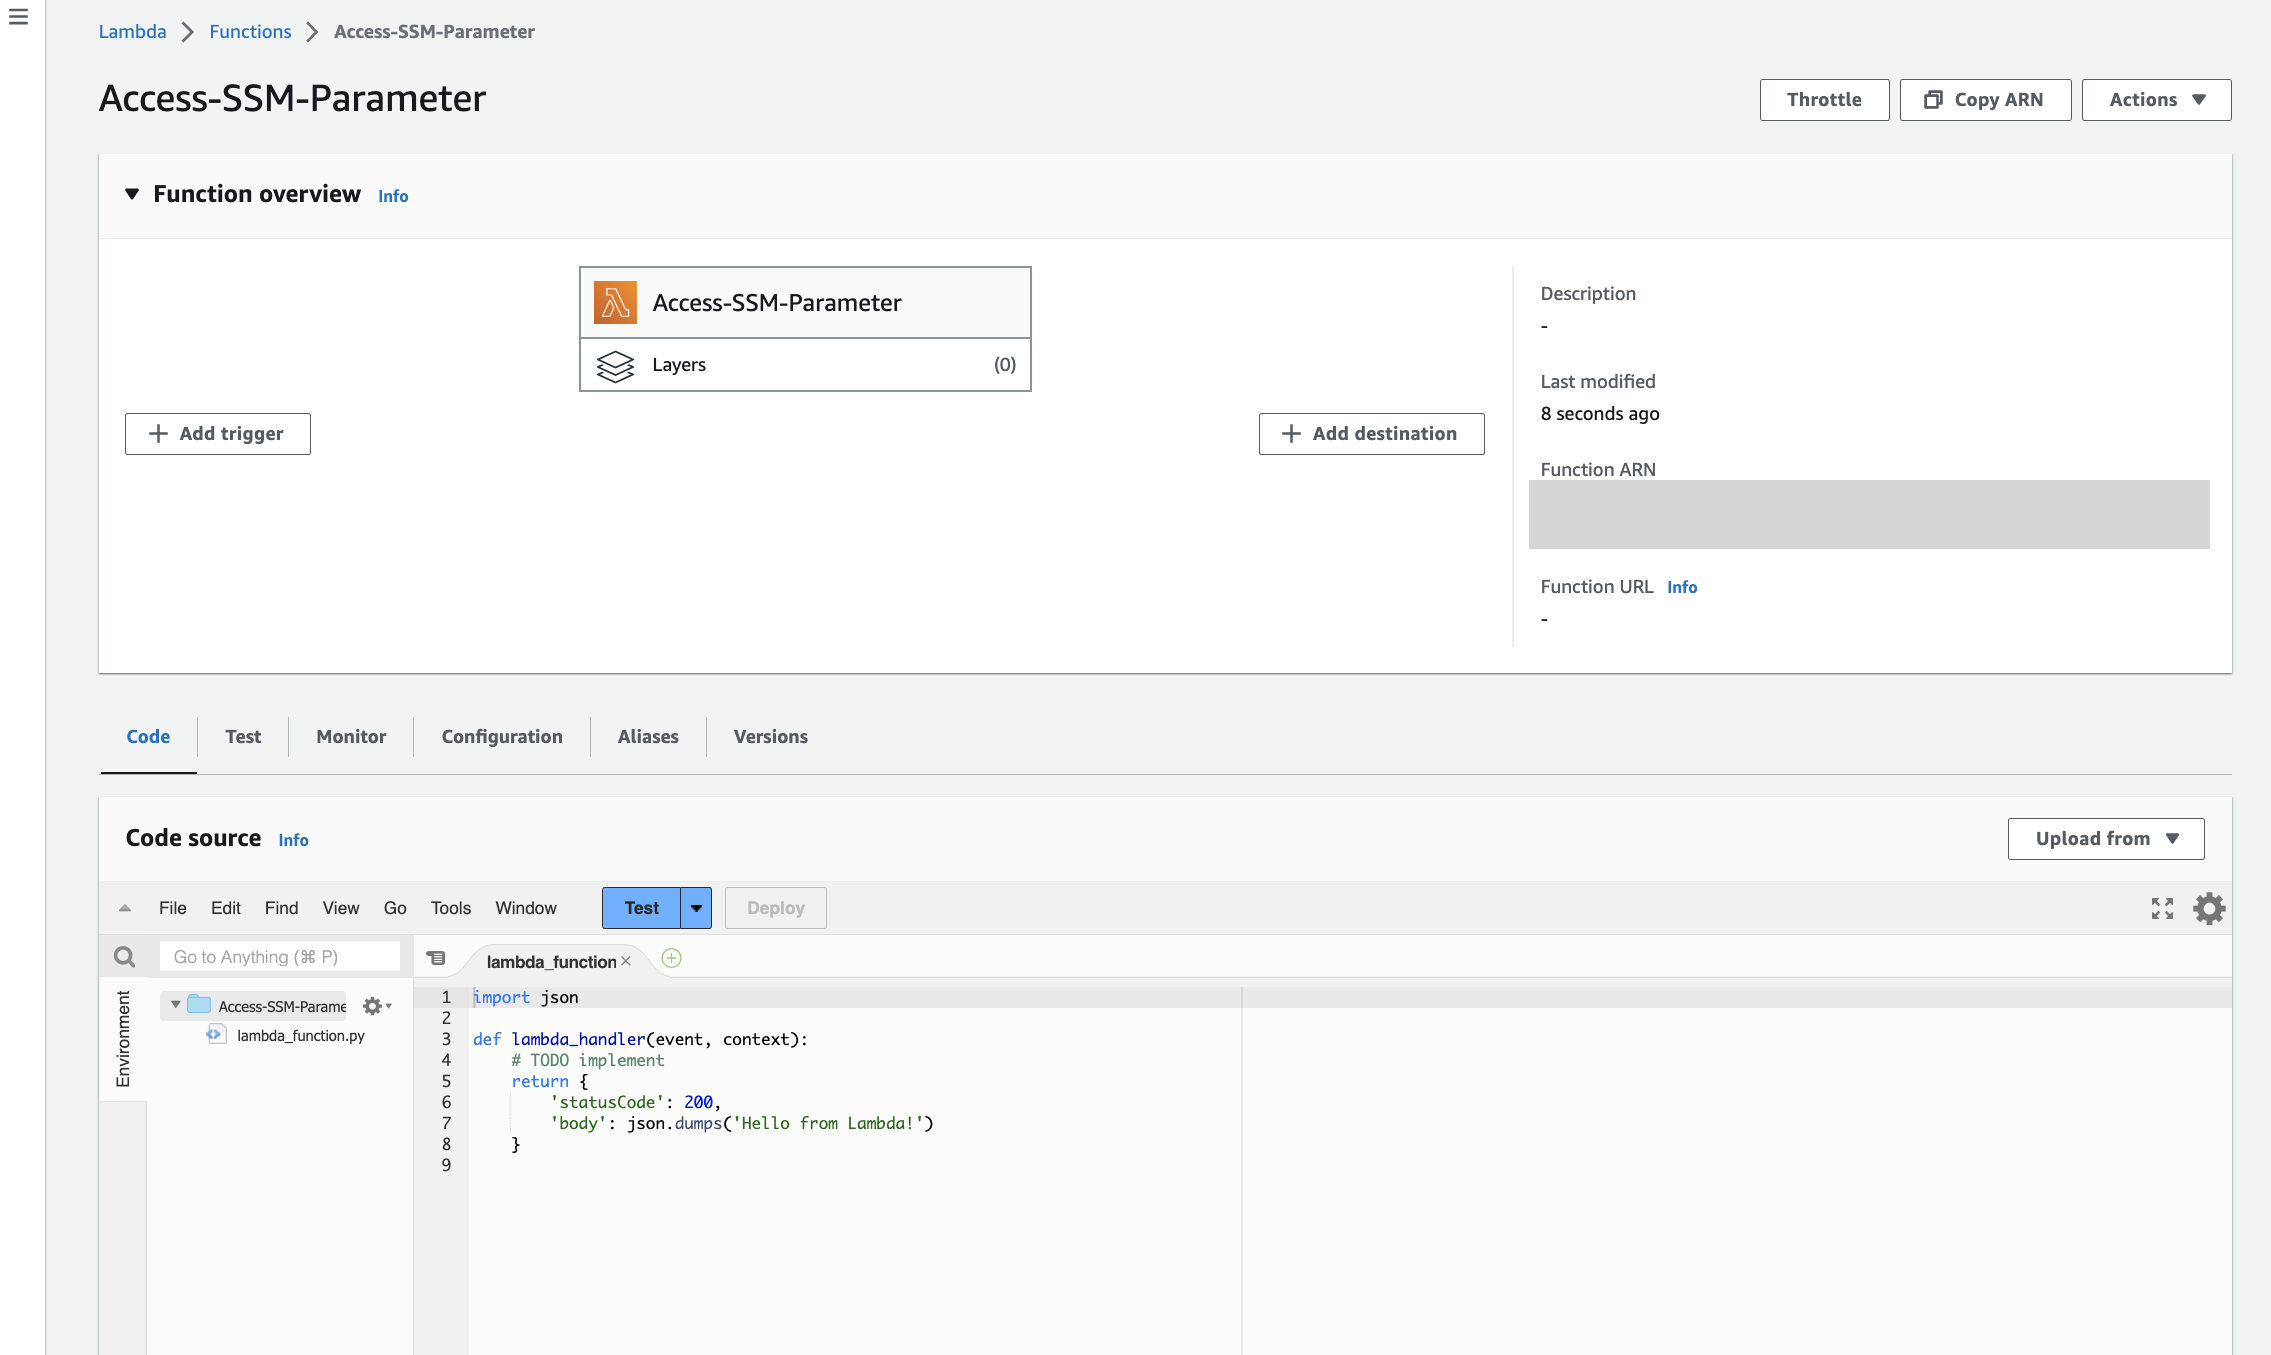
Task: Select lambda_function.py in file tree
Action: (300, 1036)
